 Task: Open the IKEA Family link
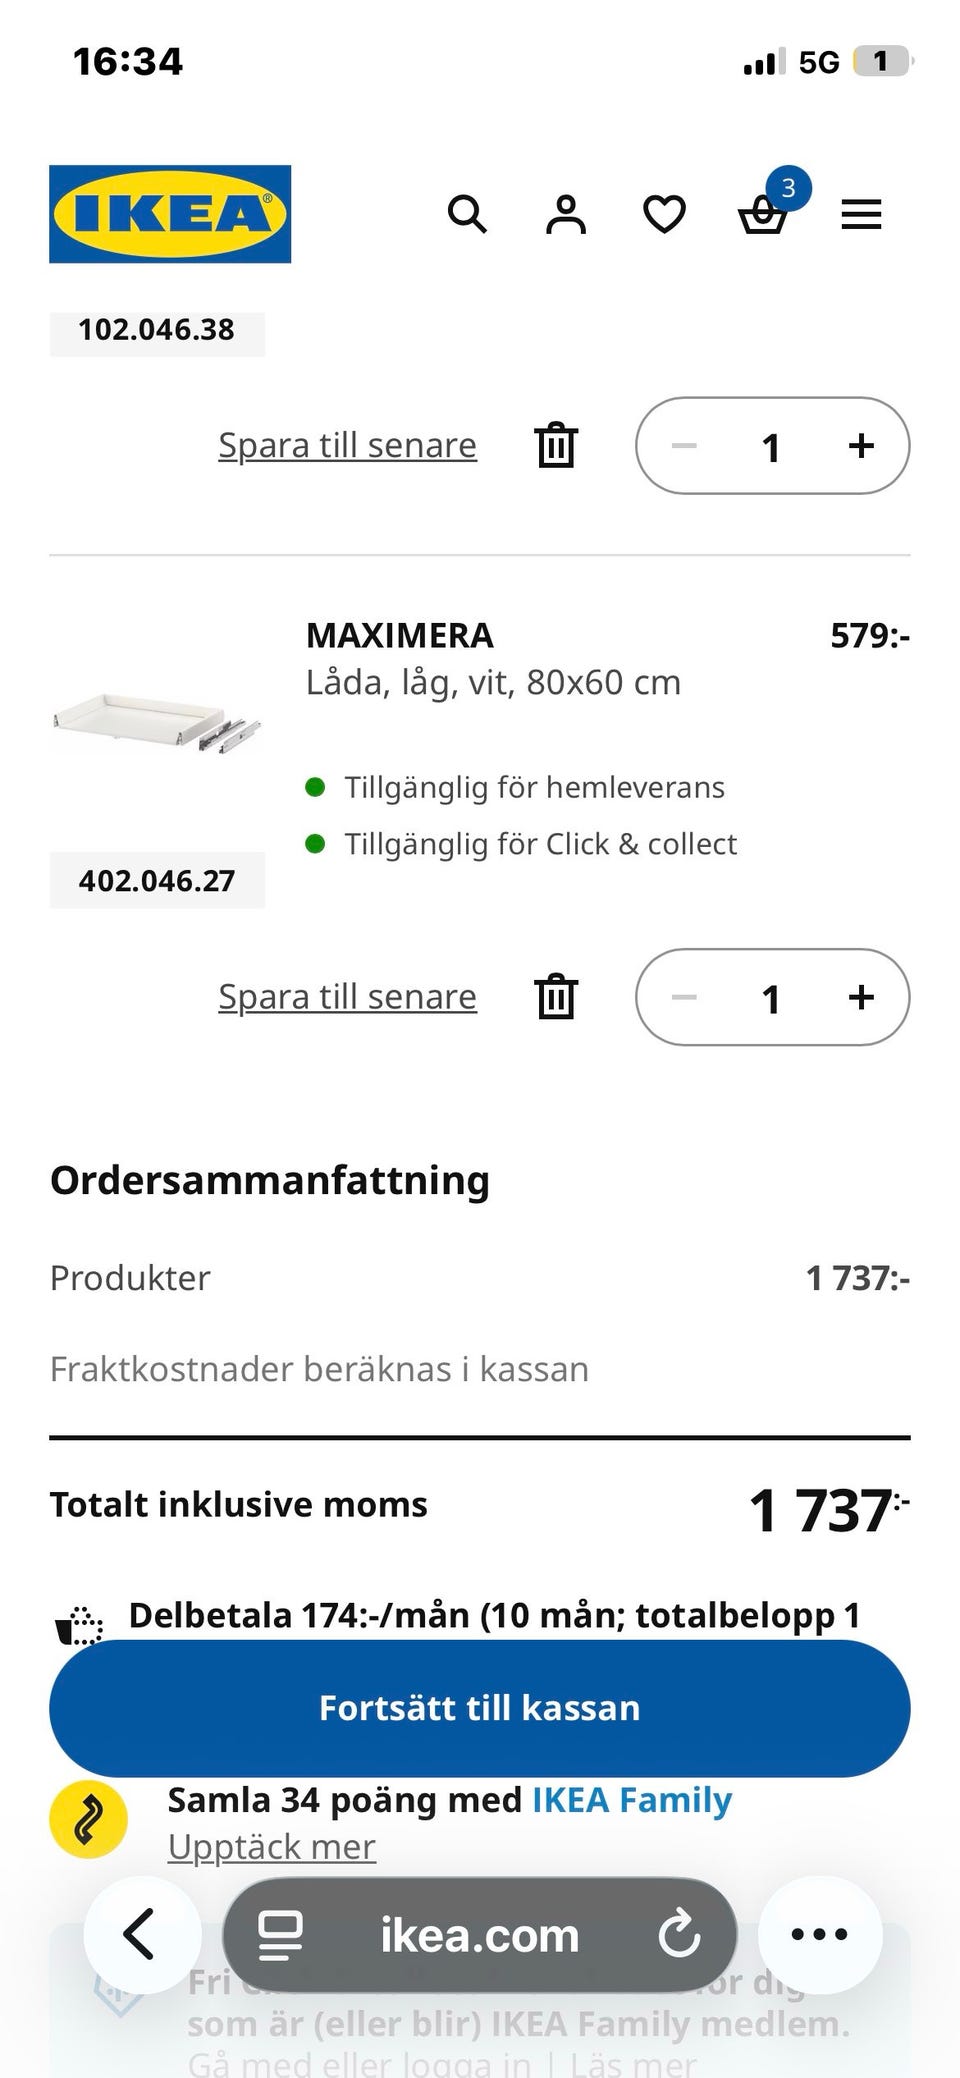(632, 1800)
